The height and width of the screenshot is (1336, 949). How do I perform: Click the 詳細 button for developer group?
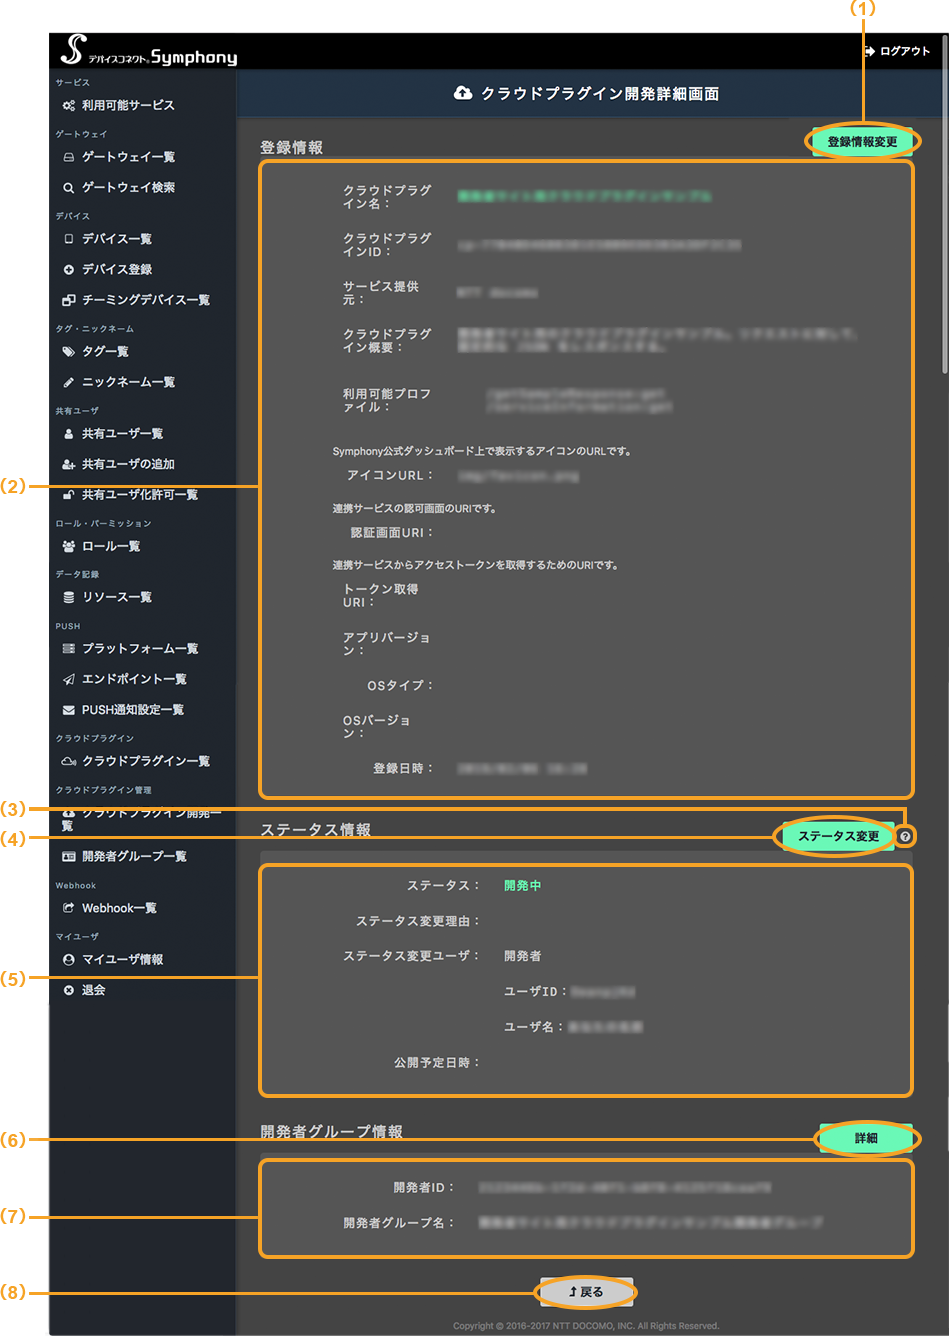(866, 1138)
